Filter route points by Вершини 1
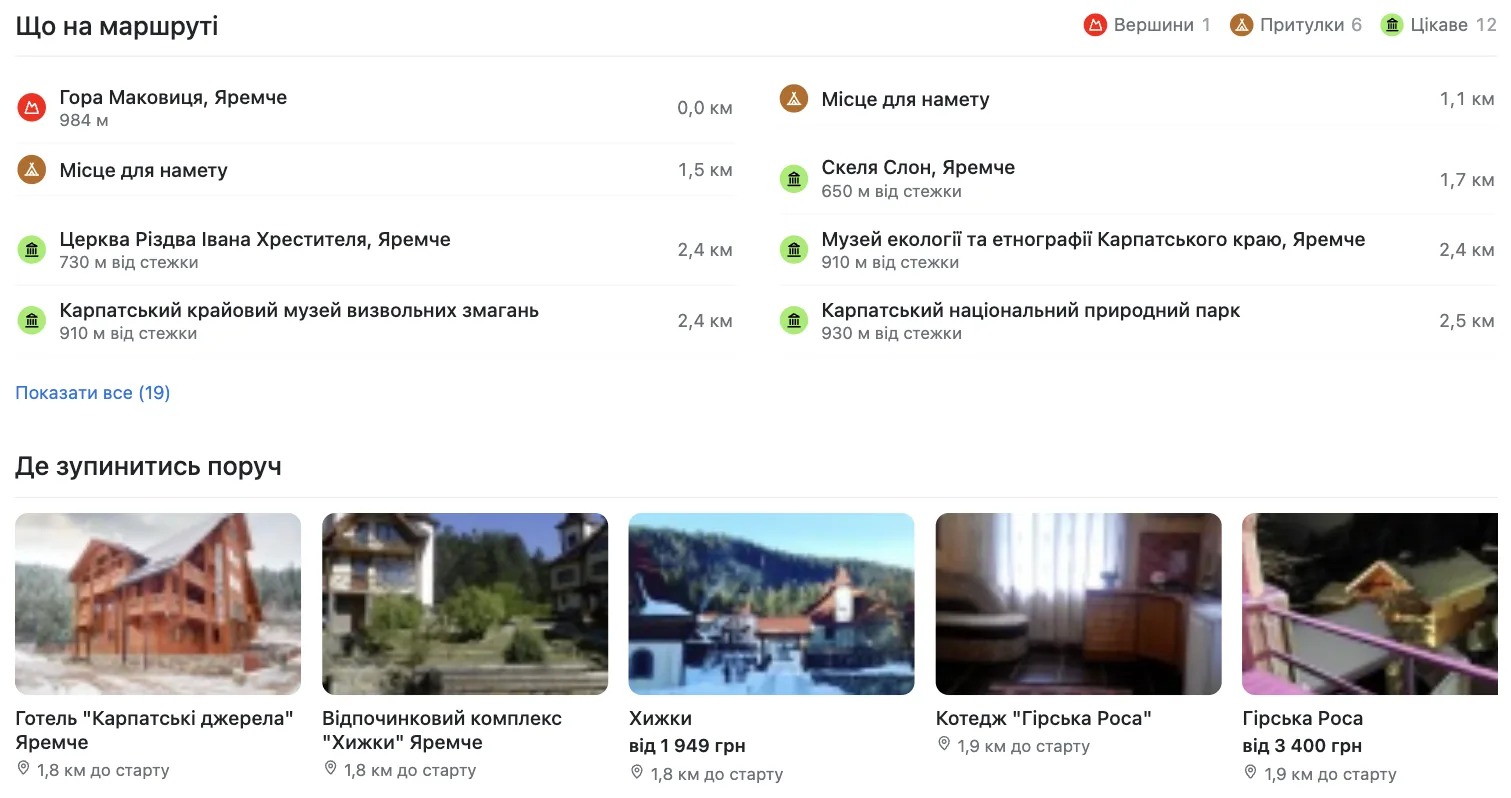Screen dimensions: 1511x798 pyautogui.click(x=1147, y=25)
